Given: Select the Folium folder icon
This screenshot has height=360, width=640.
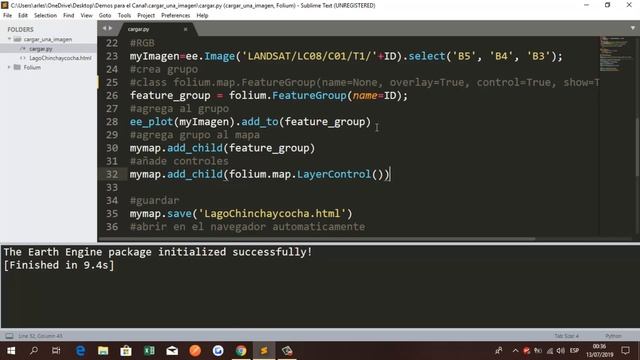Looking at the screenshot, I should point(17,67).
